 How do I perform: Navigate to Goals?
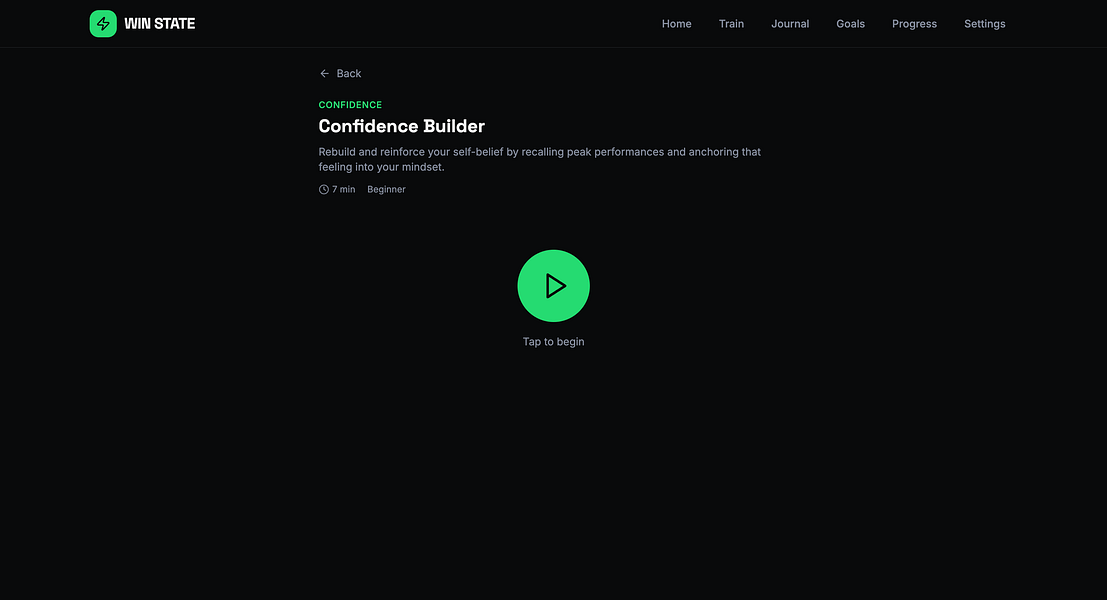[x=851, y=23]
